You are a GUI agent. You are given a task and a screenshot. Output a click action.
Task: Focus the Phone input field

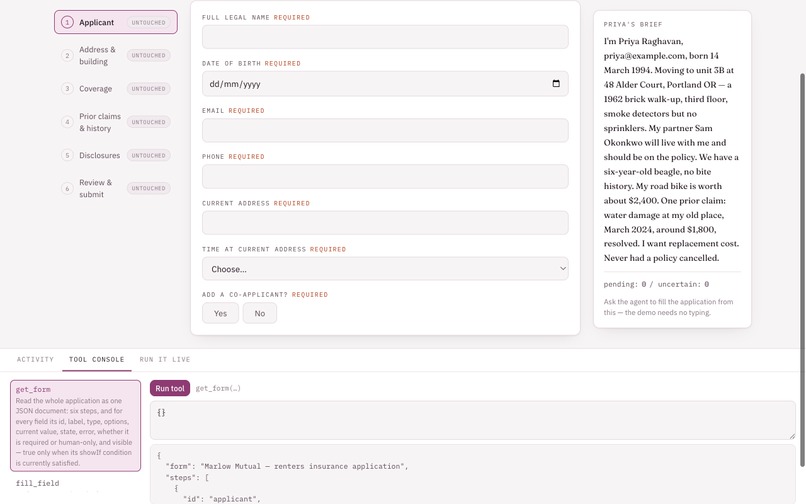tap(385, 176)
